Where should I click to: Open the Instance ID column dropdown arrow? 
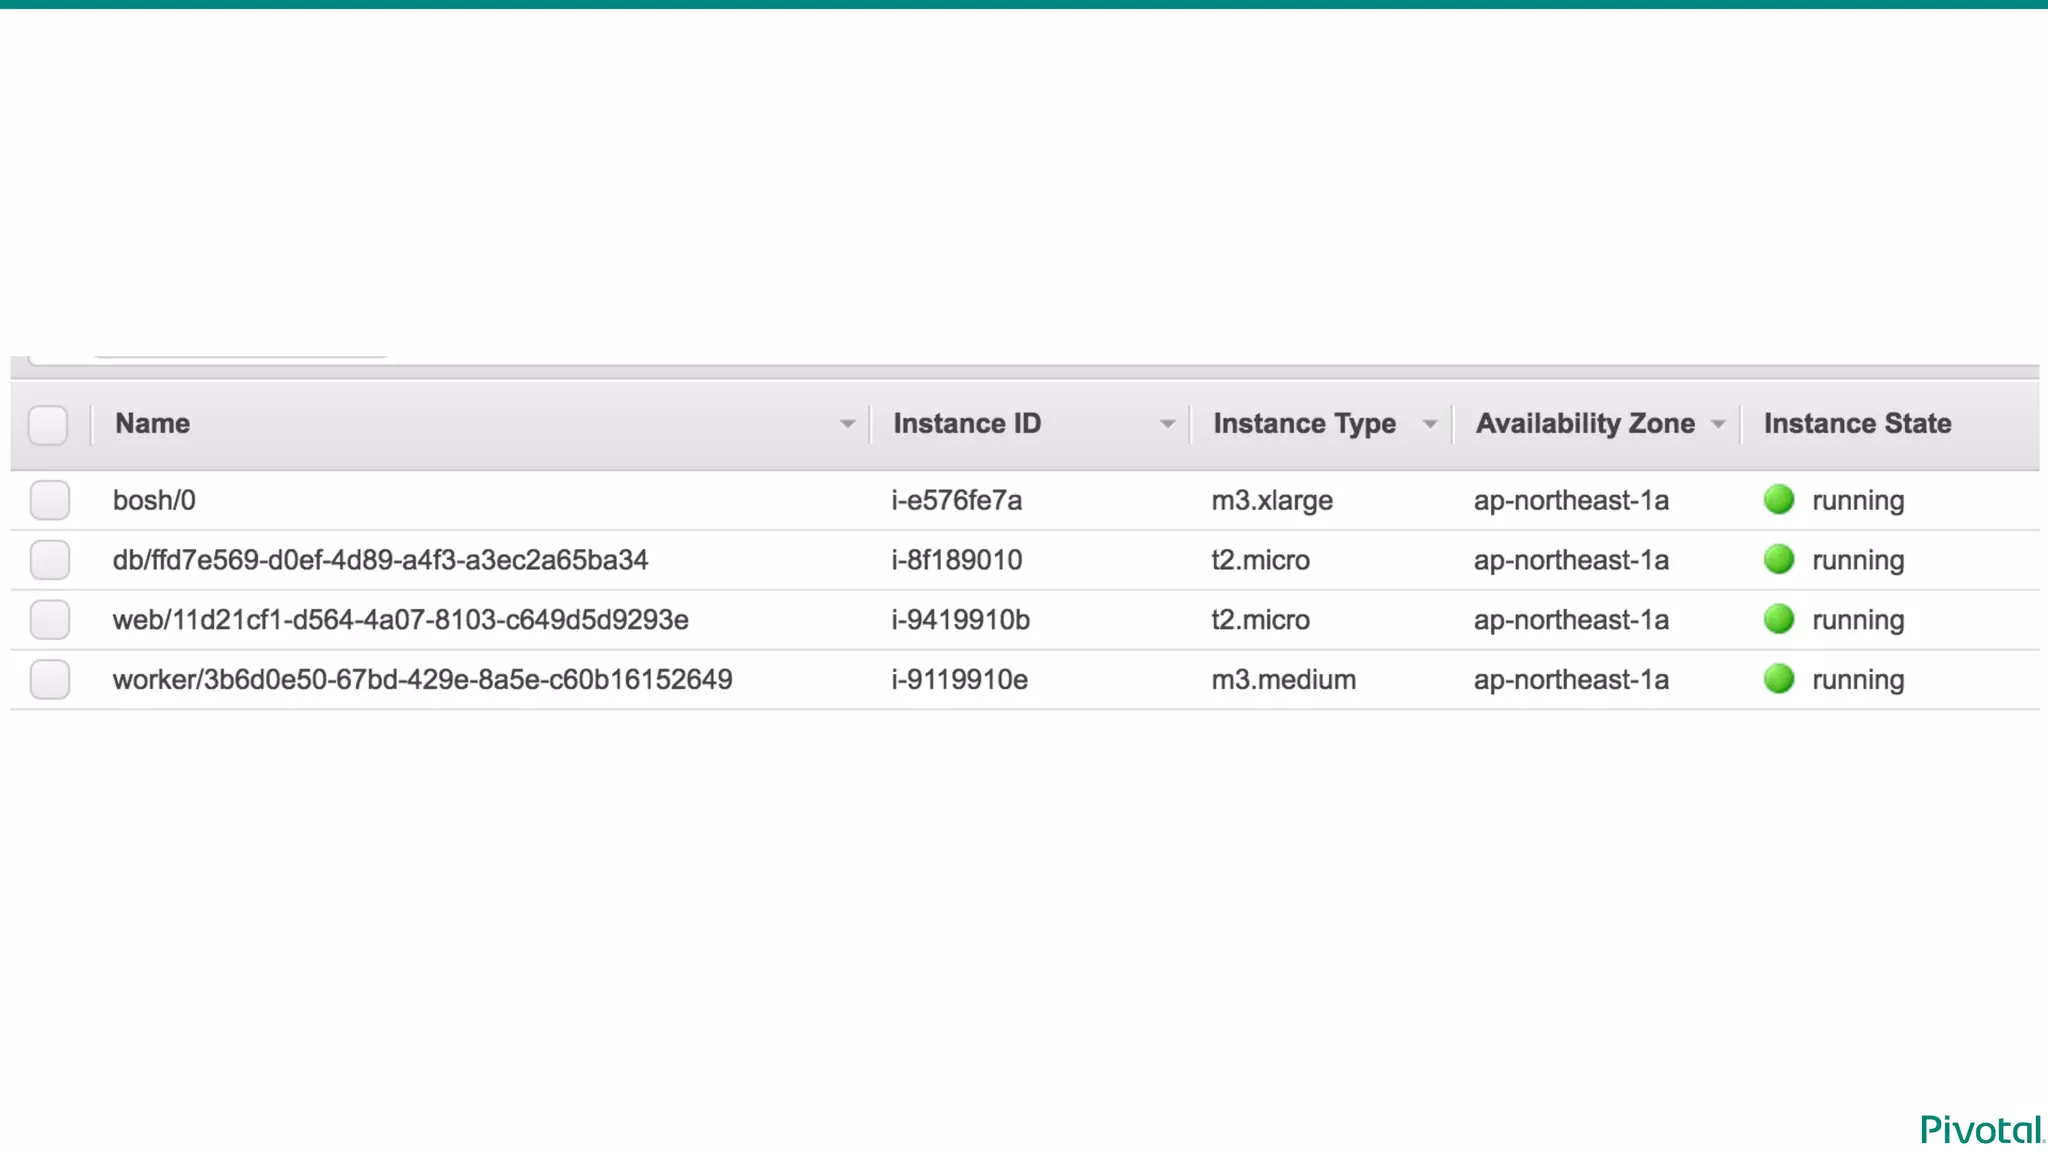click(1167, 424)
